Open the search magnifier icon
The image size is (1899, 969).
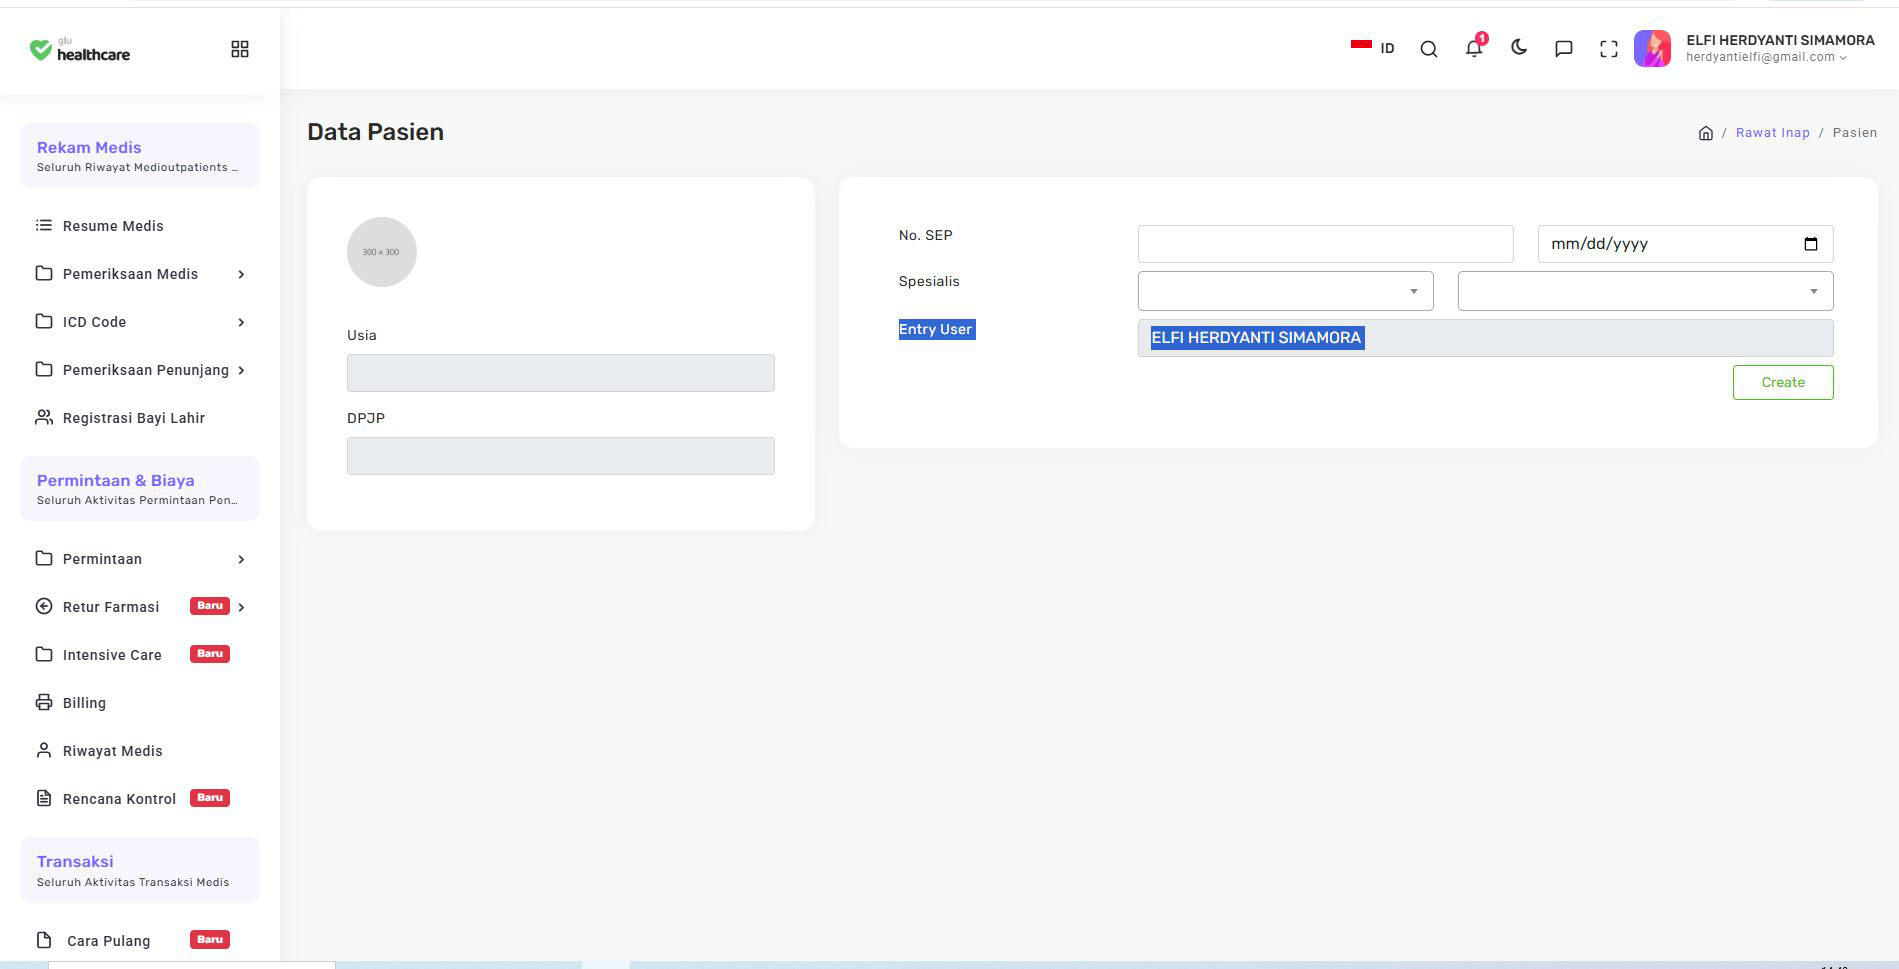[x=1429, y=49]
